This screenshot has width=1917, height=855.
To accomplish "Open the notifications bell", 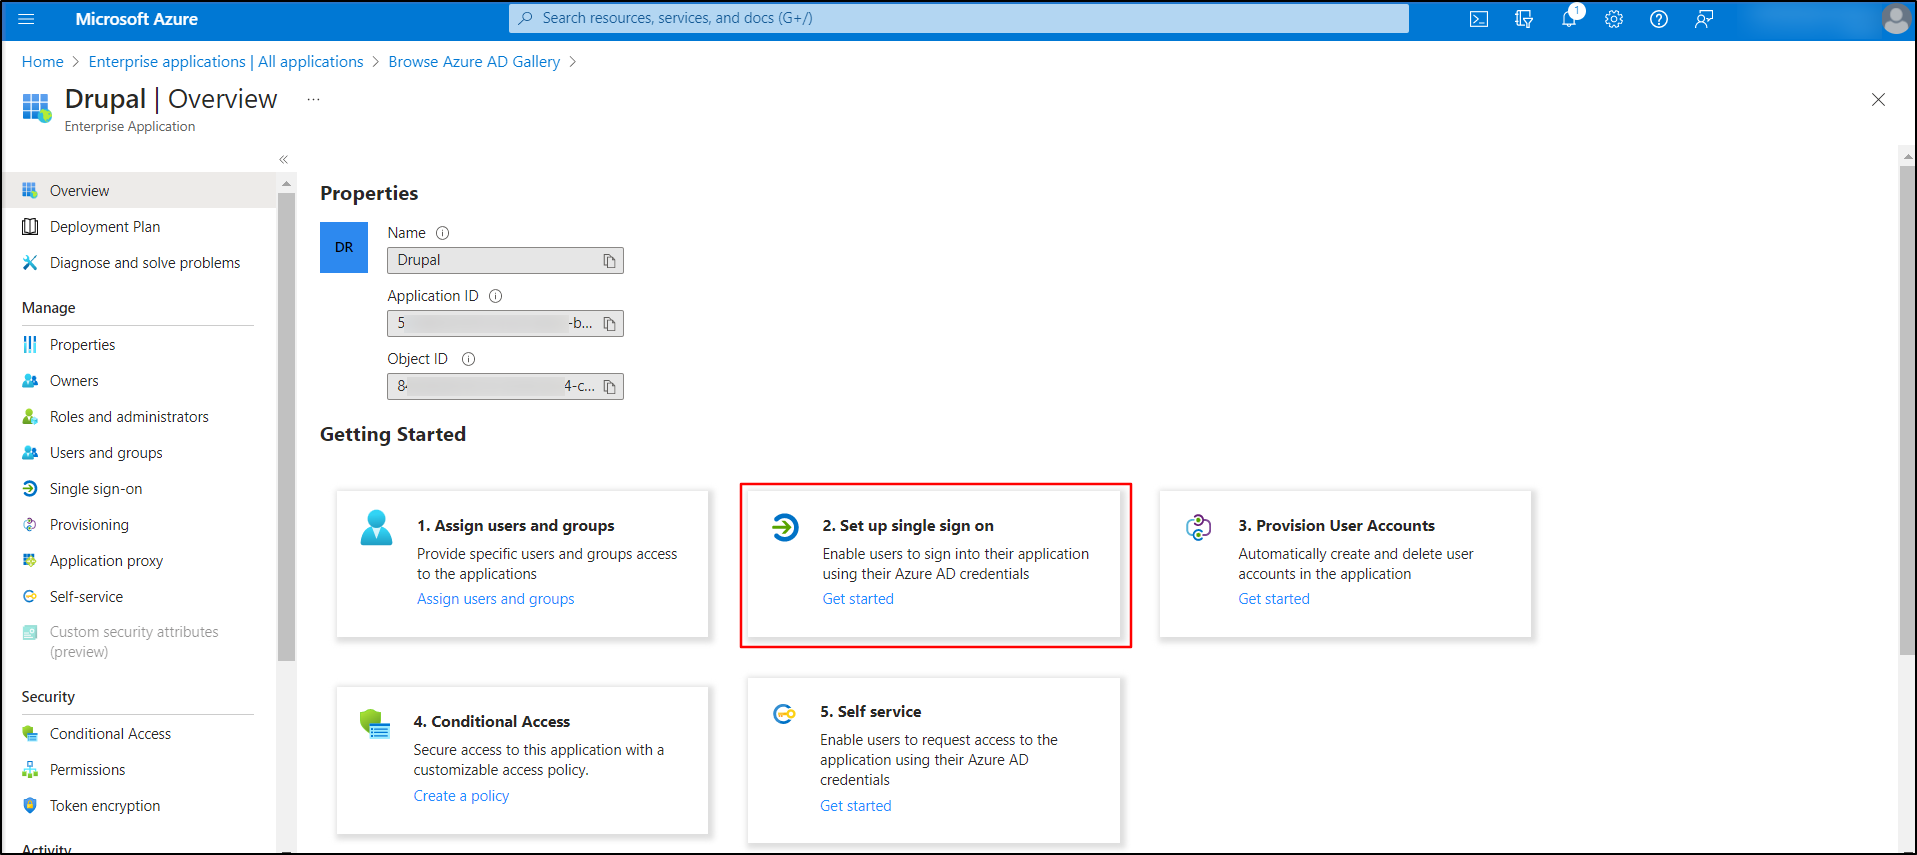I will 1569,19.
